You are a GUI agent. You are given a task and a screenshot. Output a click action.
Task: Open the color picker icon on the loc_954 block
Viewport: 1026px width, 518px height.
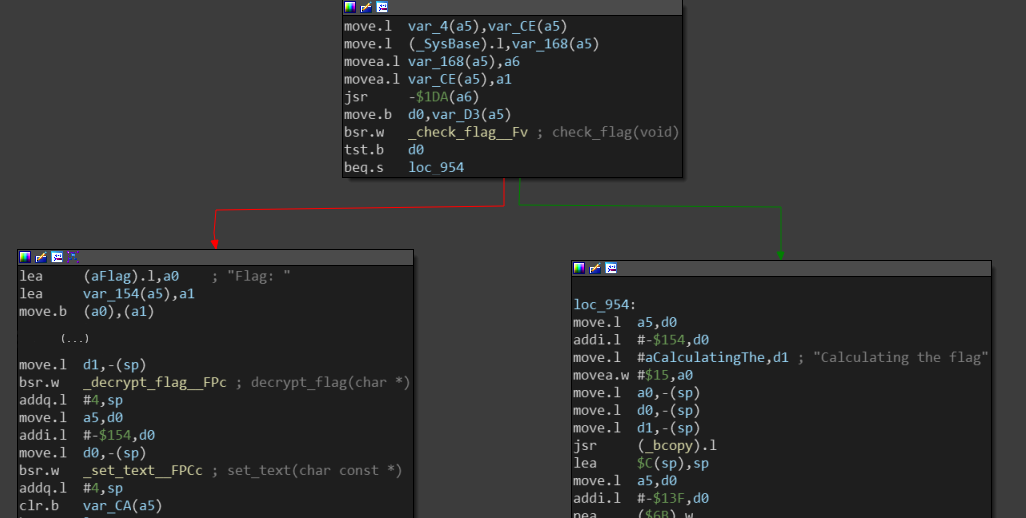click(580, 268)
